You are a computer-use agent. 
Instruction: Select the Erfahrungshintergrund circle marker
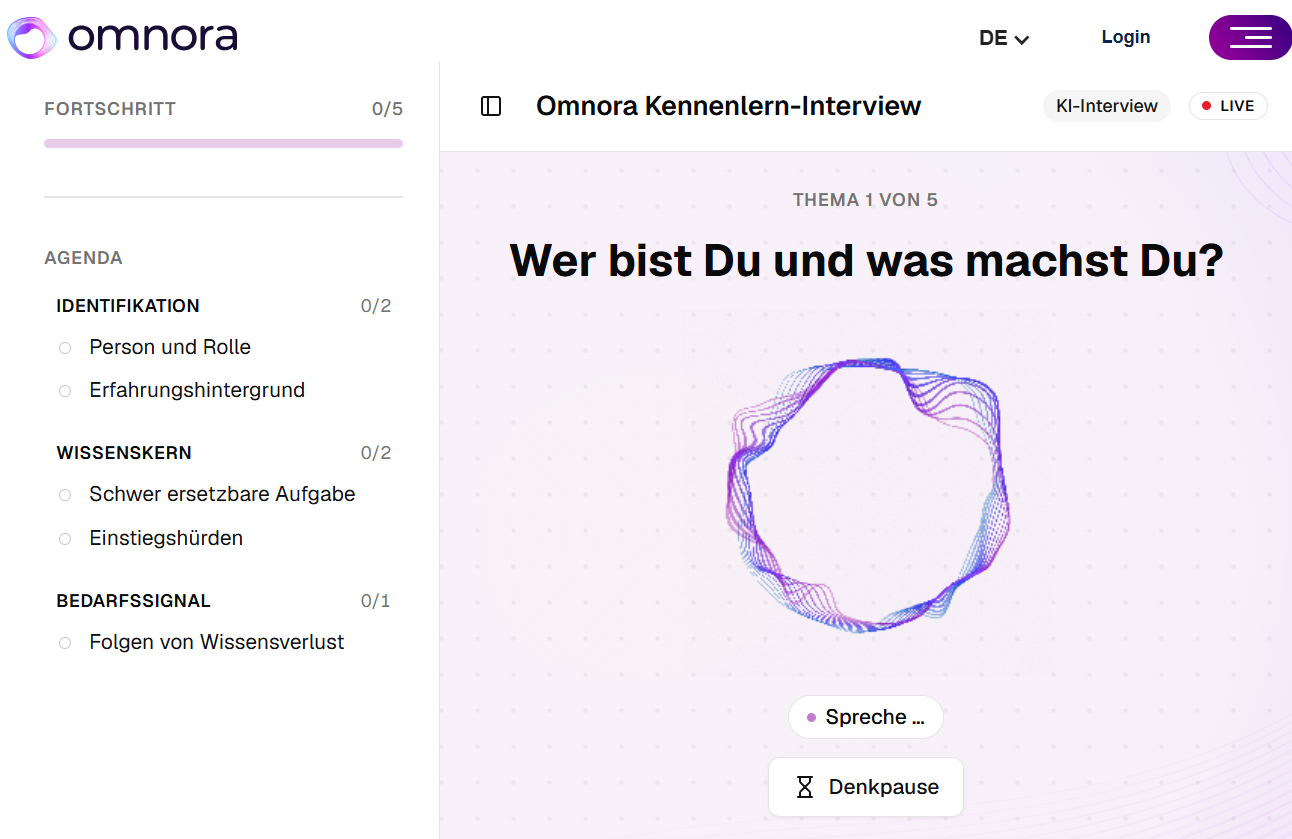65,391
